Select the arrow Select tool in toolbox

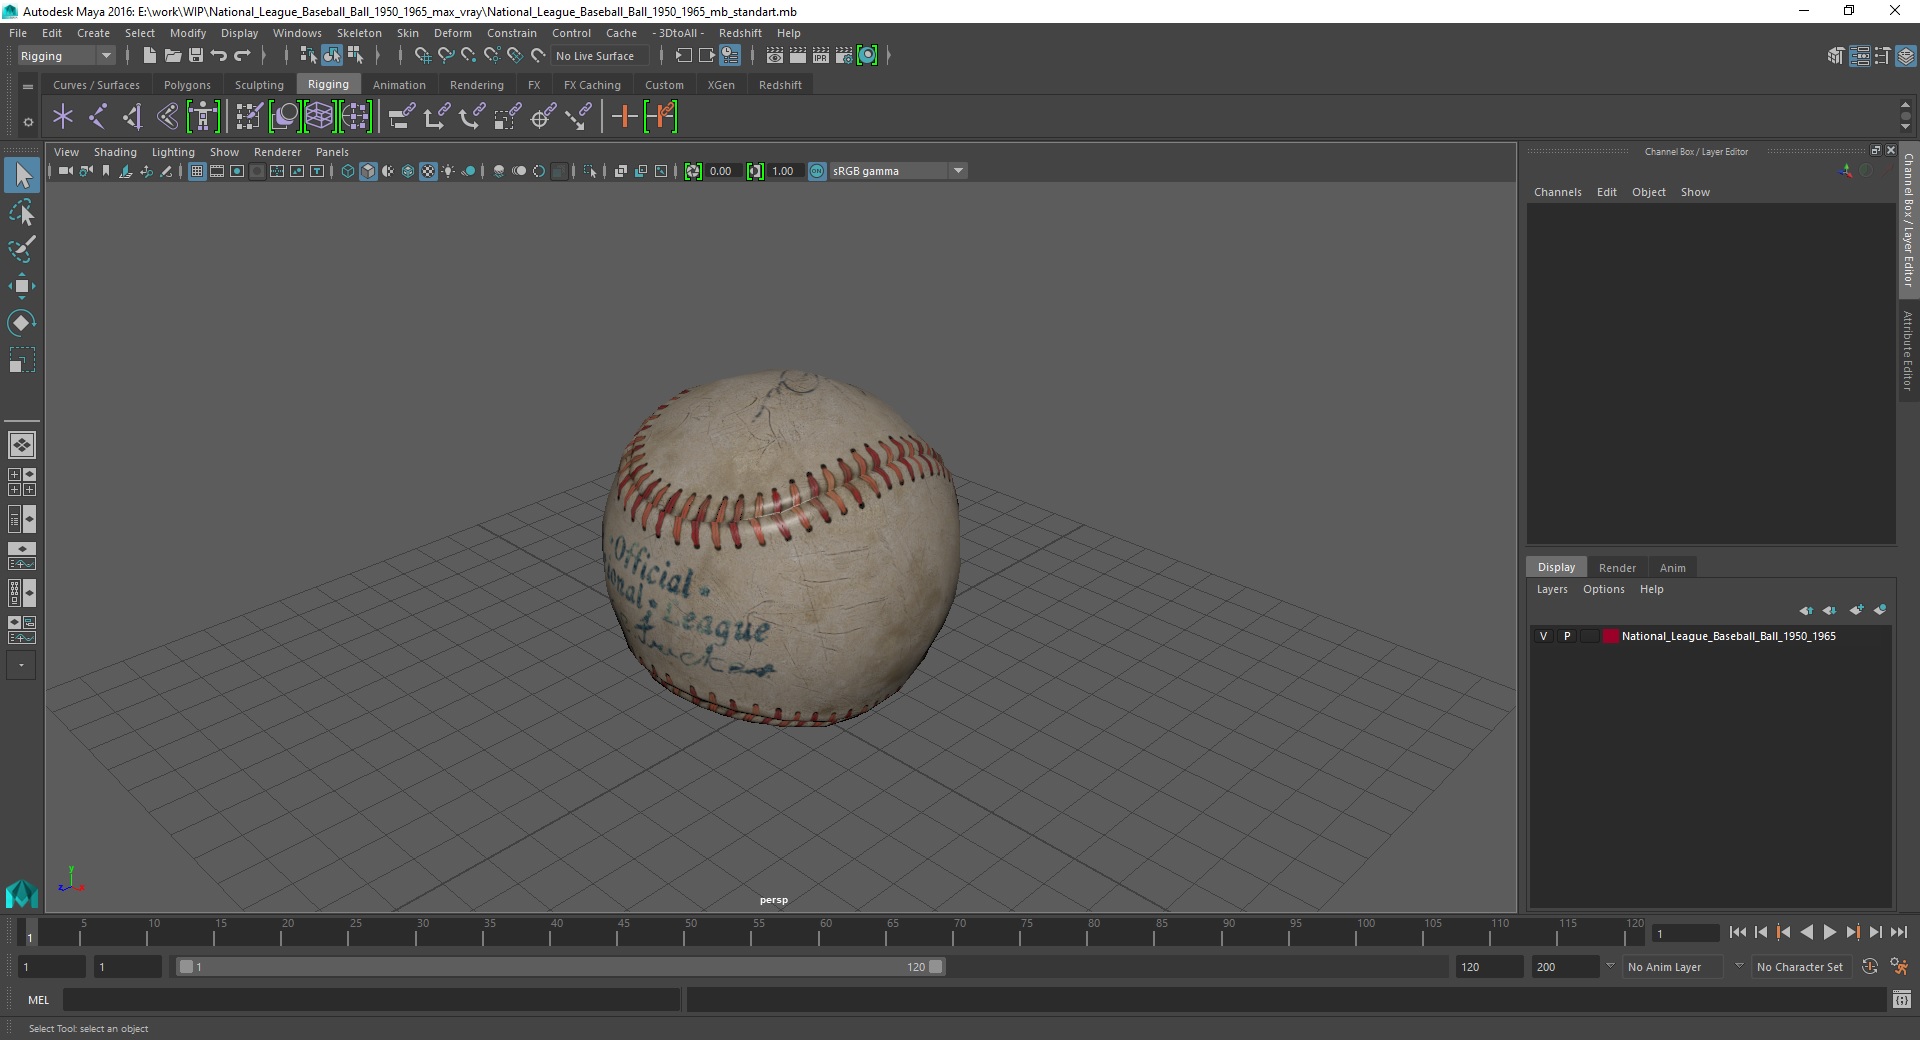[x=22, y=176]
